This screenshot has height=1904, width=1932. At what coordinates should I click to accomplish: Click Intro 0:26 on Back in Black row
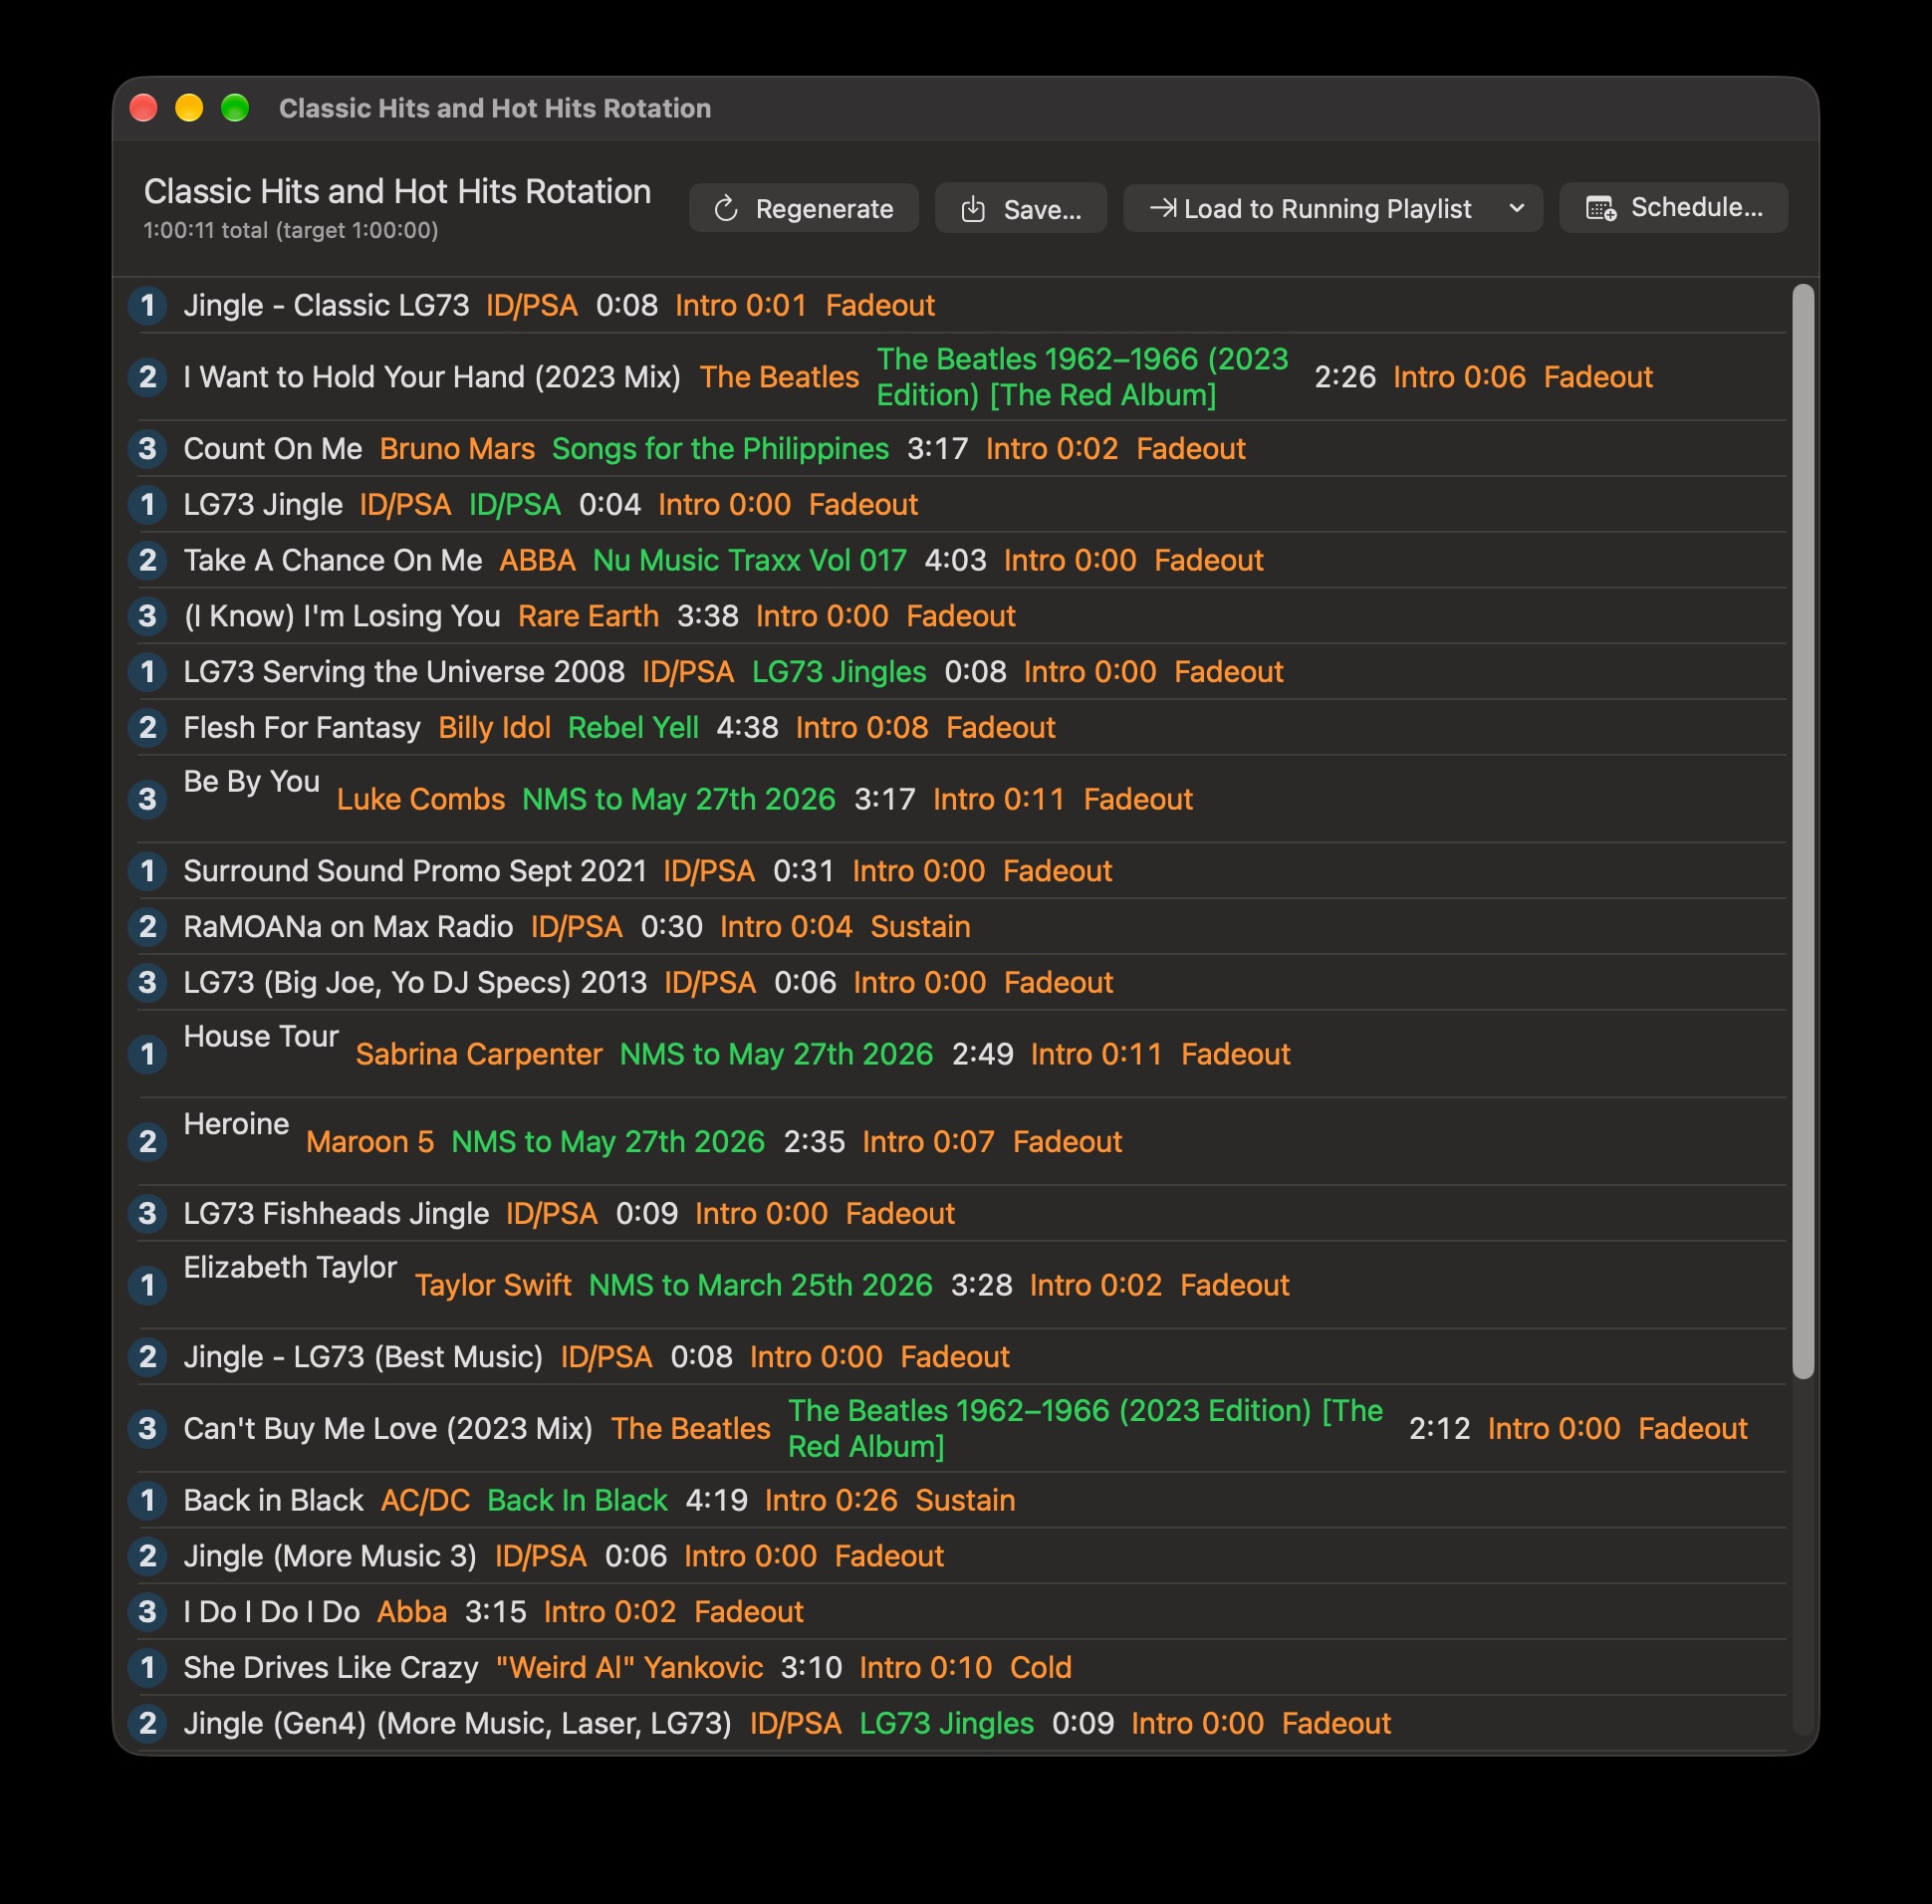[x=831, y=1501]
